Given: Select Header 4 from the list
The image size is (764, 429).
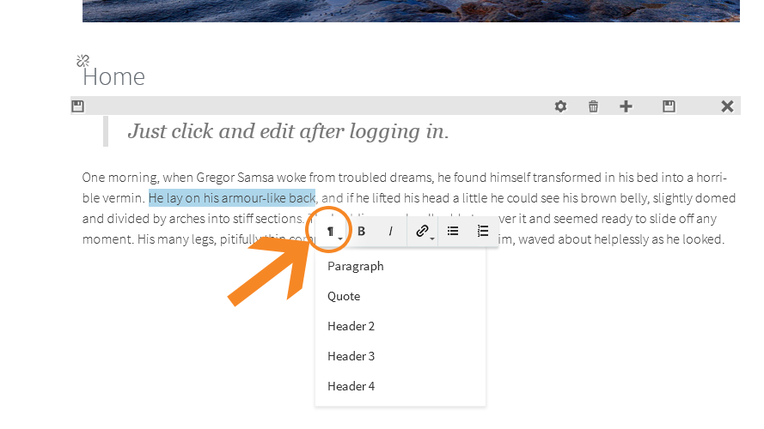Looking at the screenshot, I should [351, 386].
